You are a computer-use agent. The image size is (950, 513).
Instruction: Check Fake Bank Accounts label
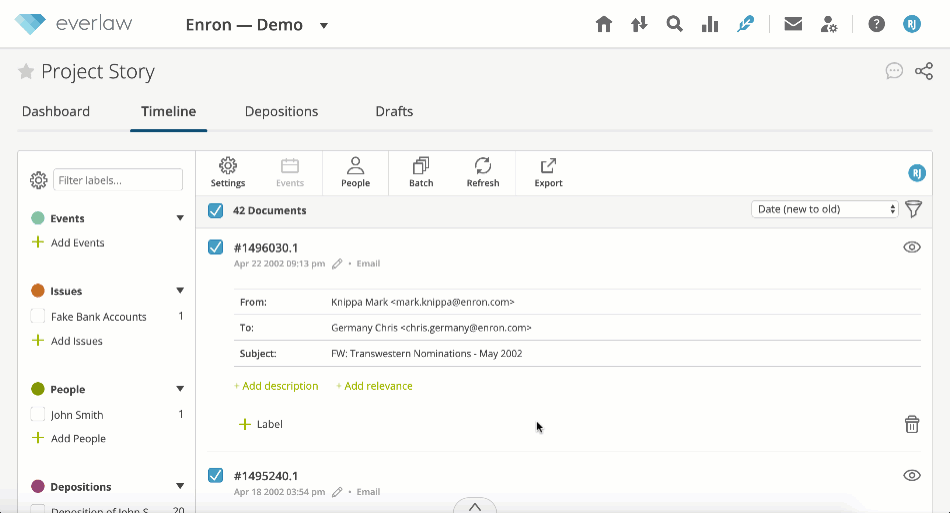38,316
